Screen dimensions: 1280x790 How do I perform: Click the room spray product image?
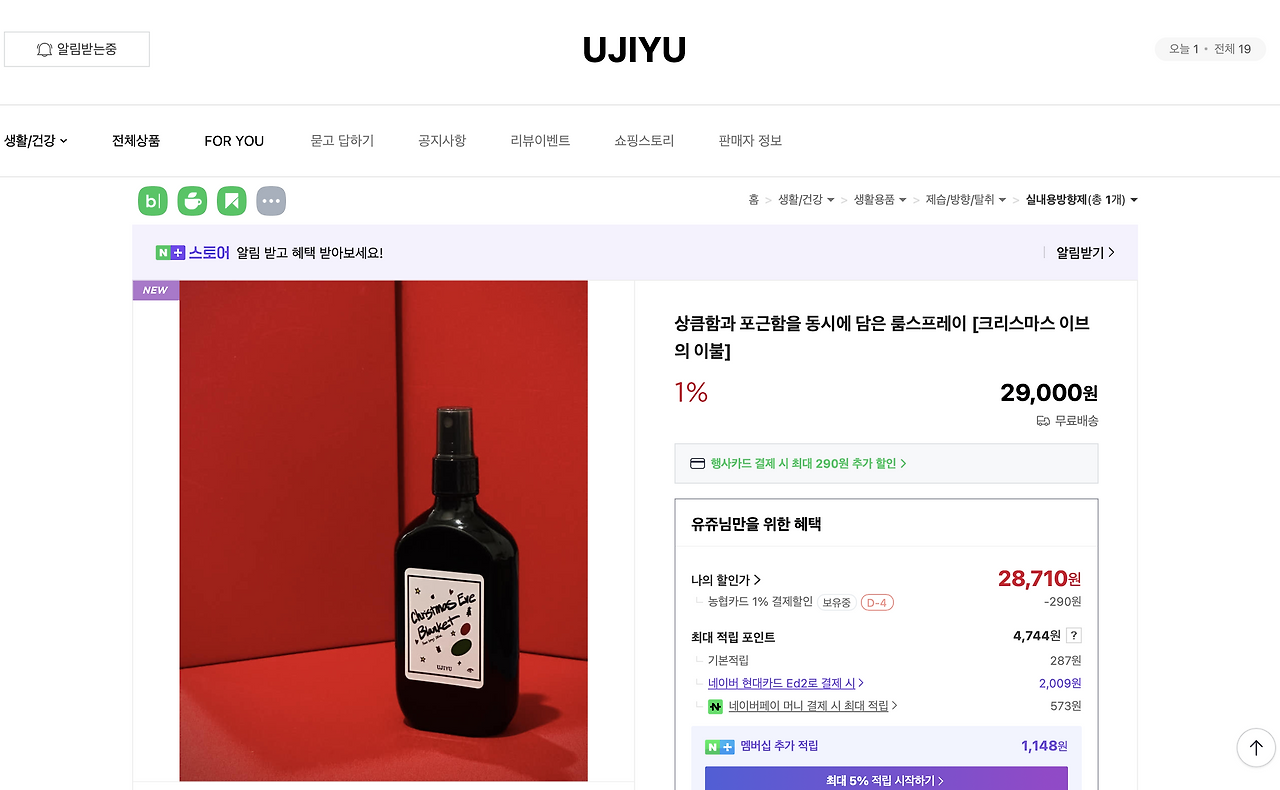coord(384,531)
